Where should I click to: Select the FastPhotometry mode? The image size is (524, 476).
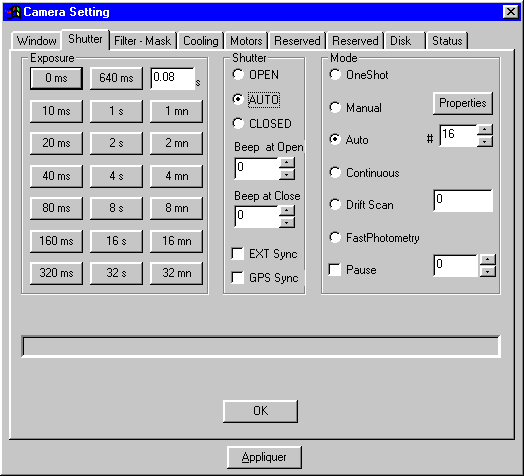tap(335, 238)
